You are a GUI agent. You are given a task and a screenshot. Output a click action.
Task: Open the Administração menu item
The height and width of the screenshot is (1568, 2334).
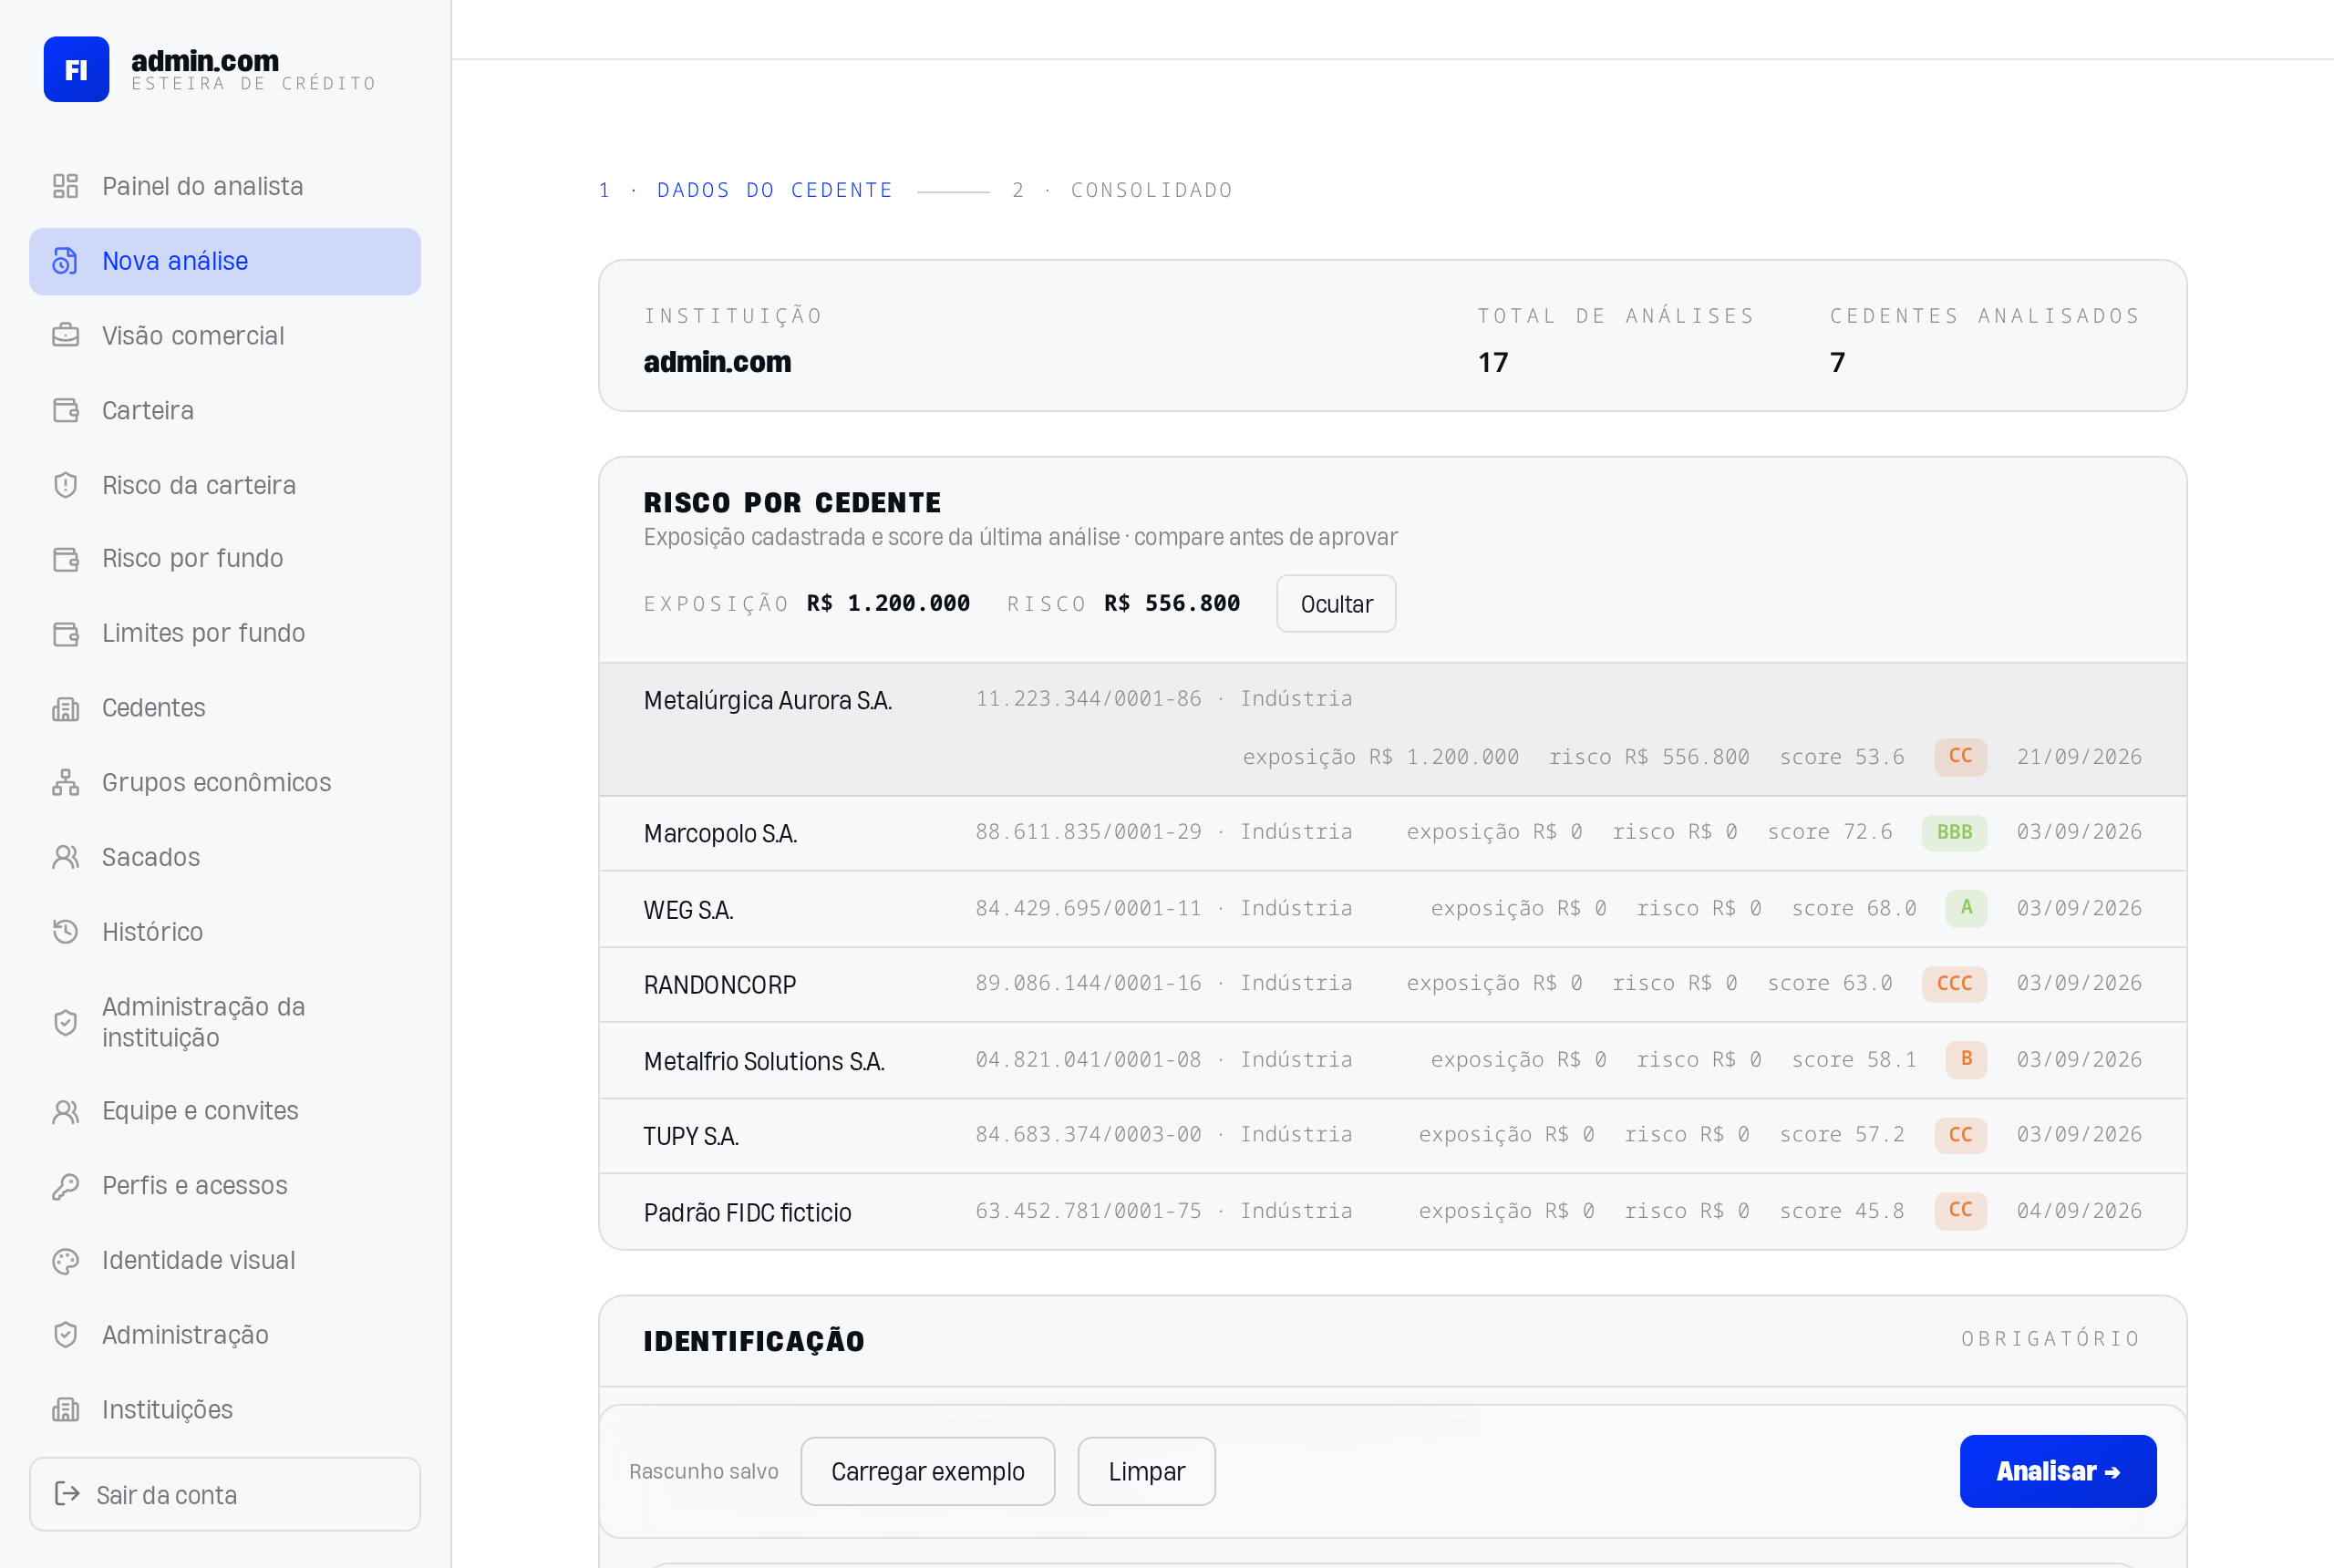(225, 1335)
